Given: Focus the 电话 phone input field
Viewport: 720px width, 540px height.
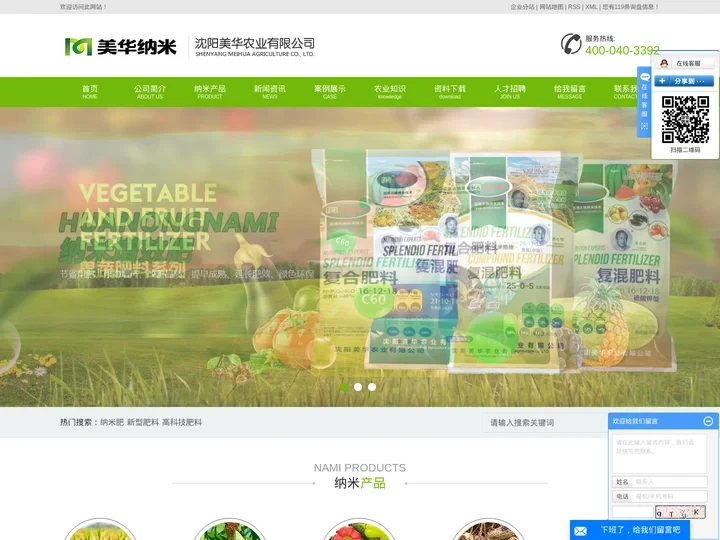Looking at the screenshot, I should pyautogui.click(x=669, y=496).
